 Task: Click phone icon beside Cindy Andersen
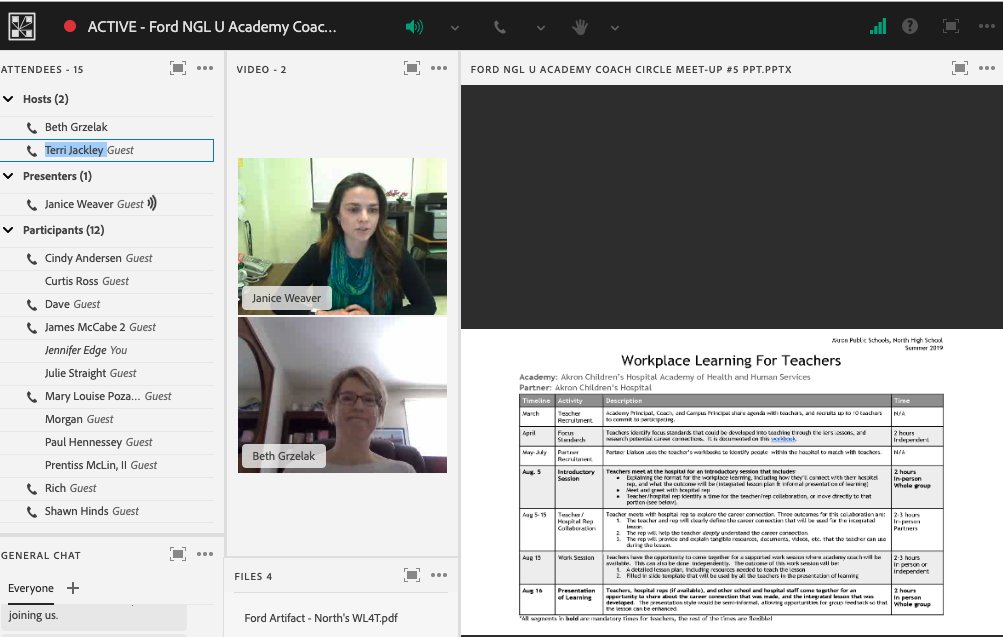31,258
